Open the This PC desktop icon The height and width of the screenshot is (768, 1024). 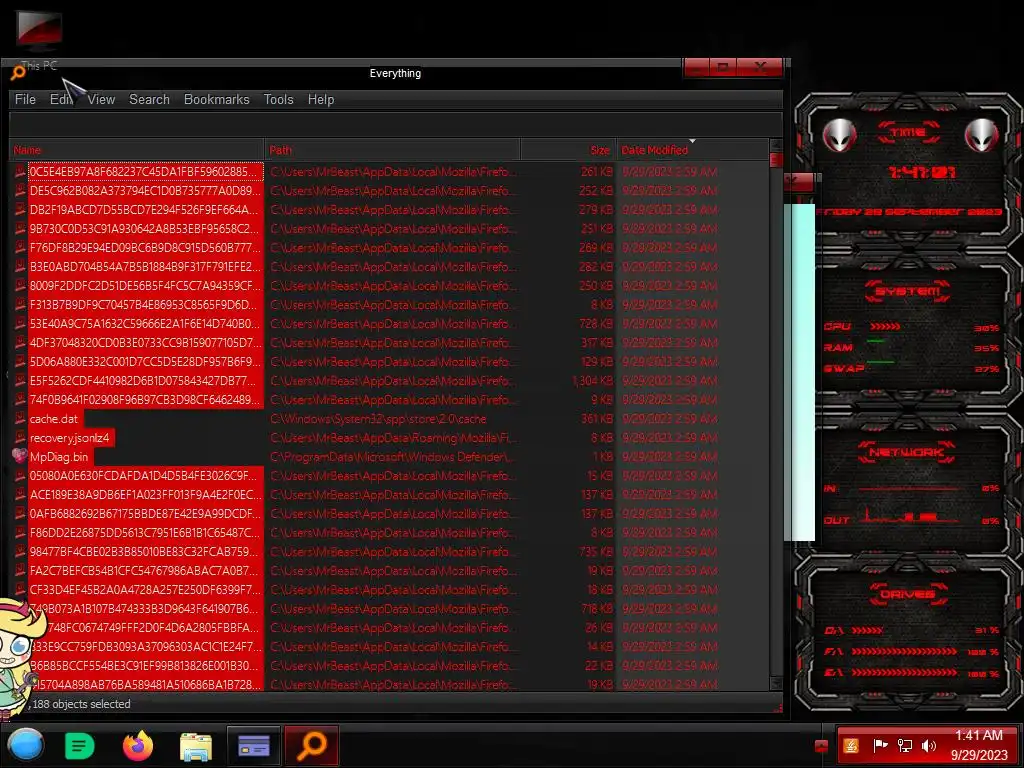39,40
